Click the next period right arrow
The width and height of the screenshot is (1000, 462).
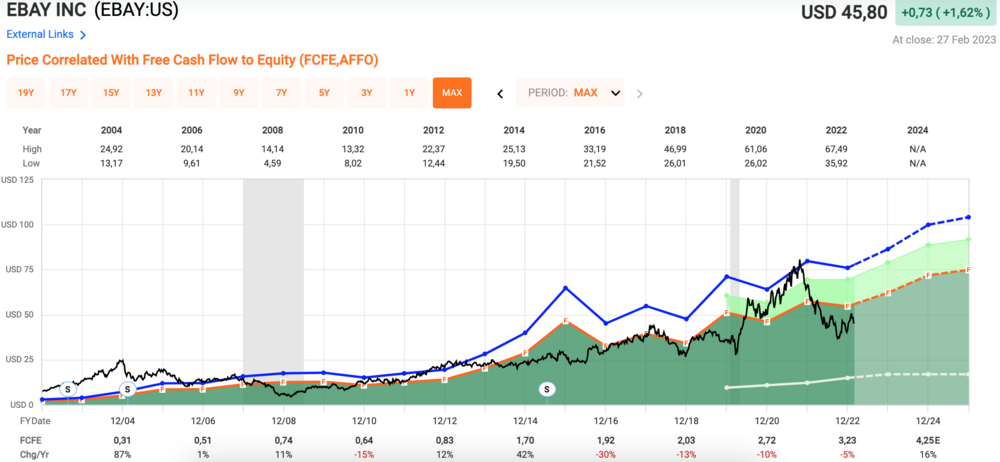point(640,93)
